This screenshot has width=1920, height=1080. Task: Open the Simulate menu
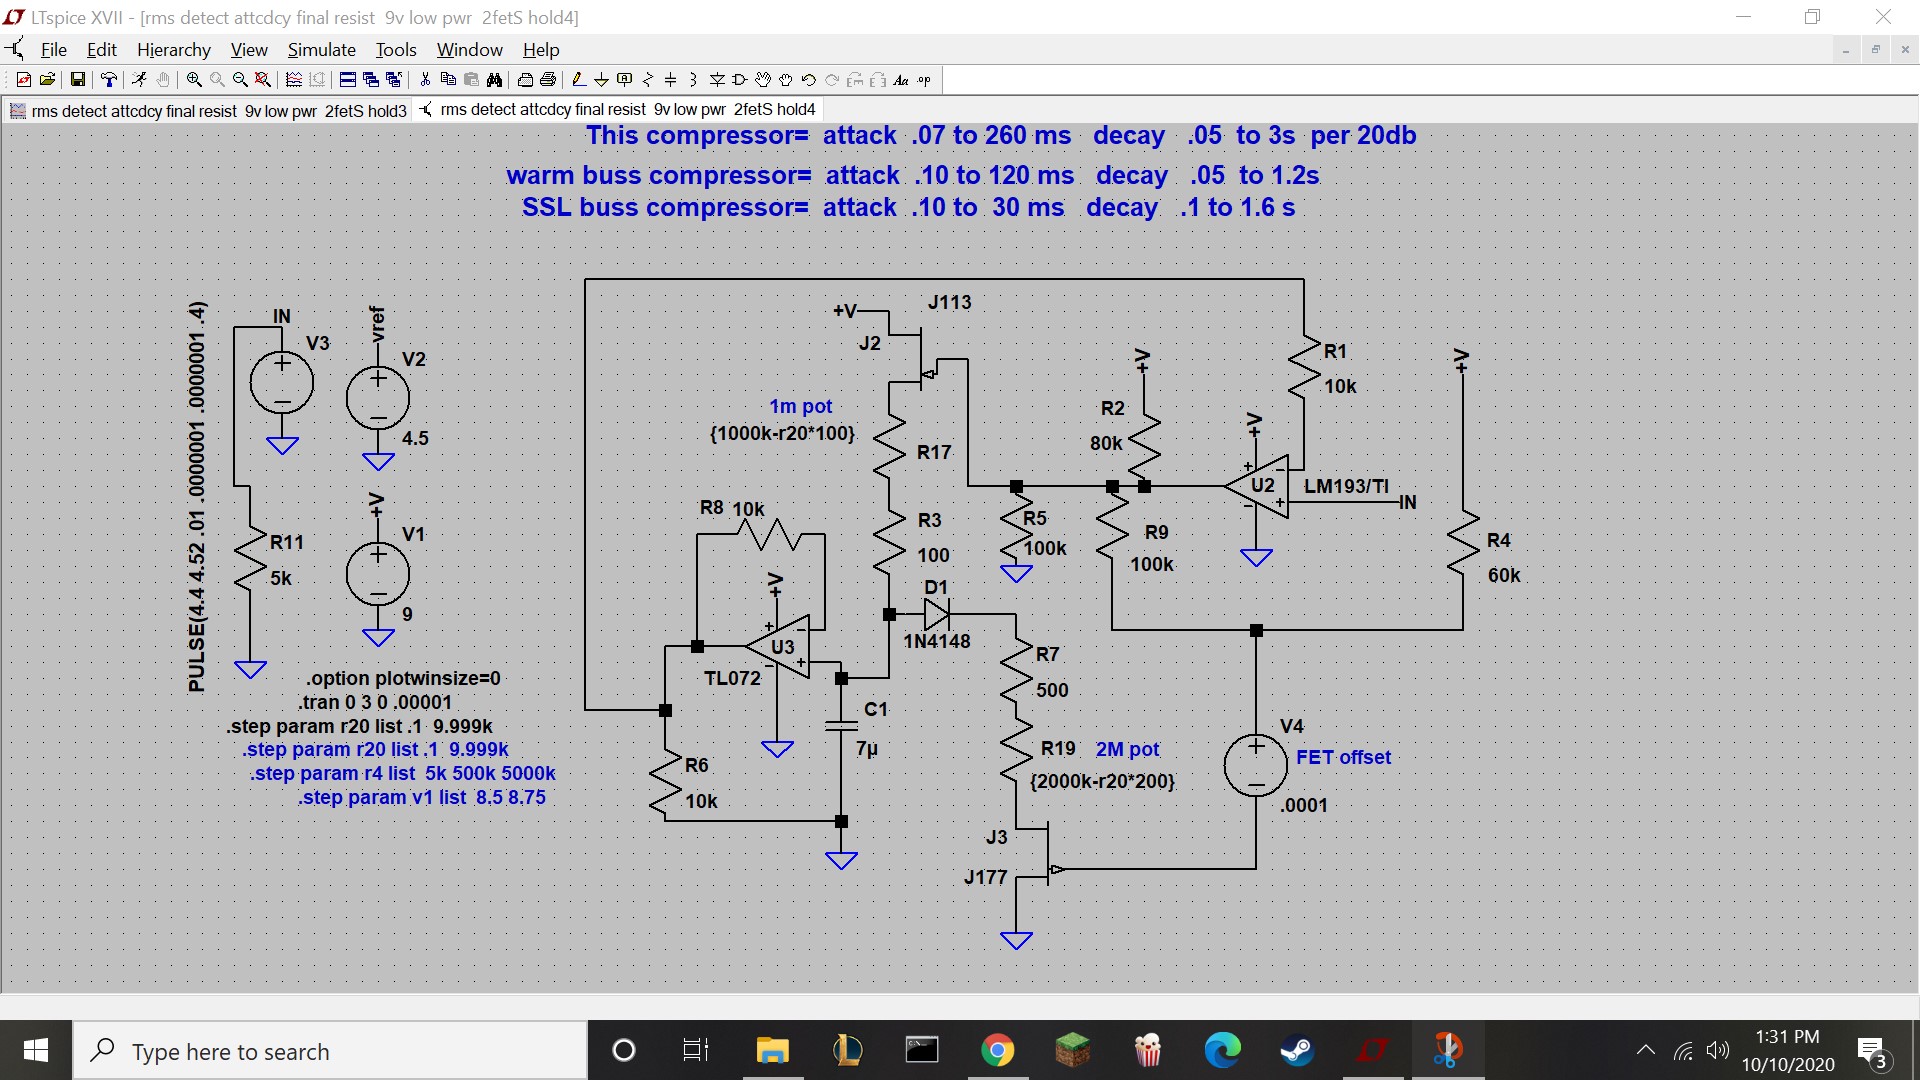(322, 50)
